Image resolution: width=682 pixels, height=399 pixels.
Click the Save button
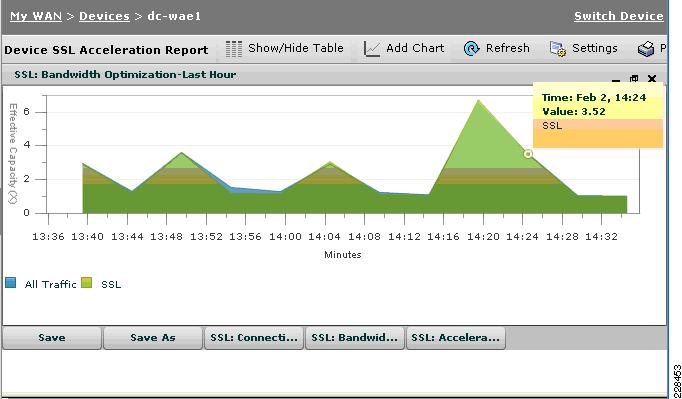tap(52, 338)
